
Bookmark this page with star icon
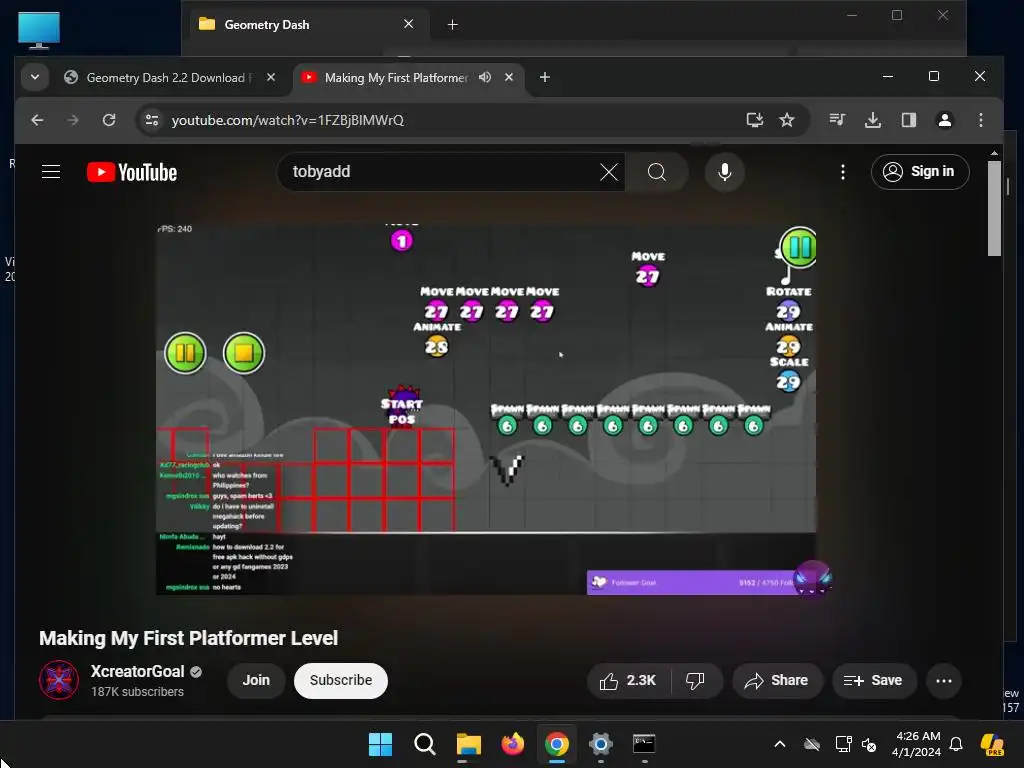coord(787,120)
